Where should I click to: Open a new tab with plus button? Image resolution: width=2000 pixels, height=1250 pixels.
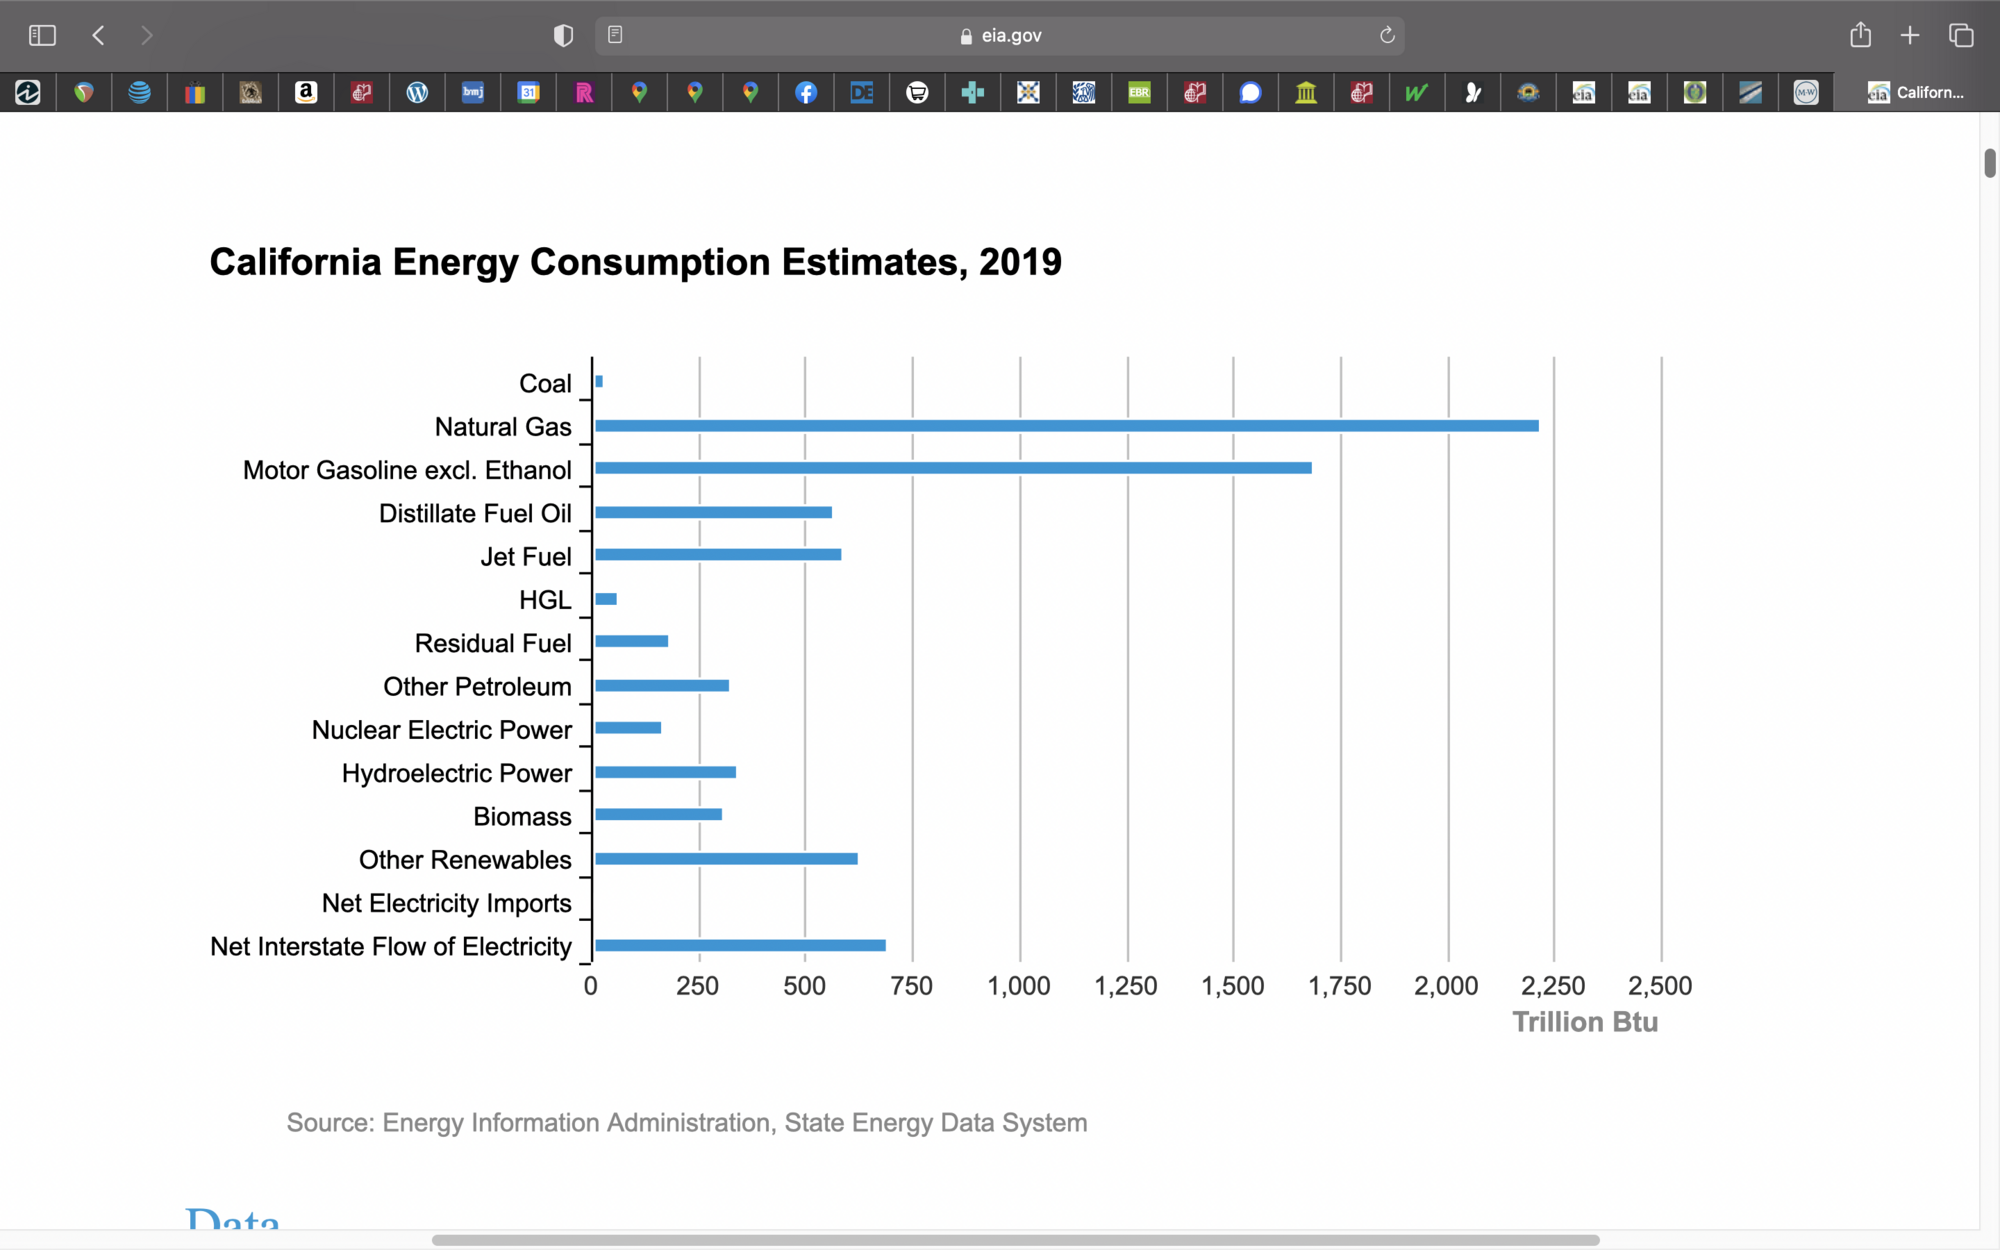click(1910, 36)
